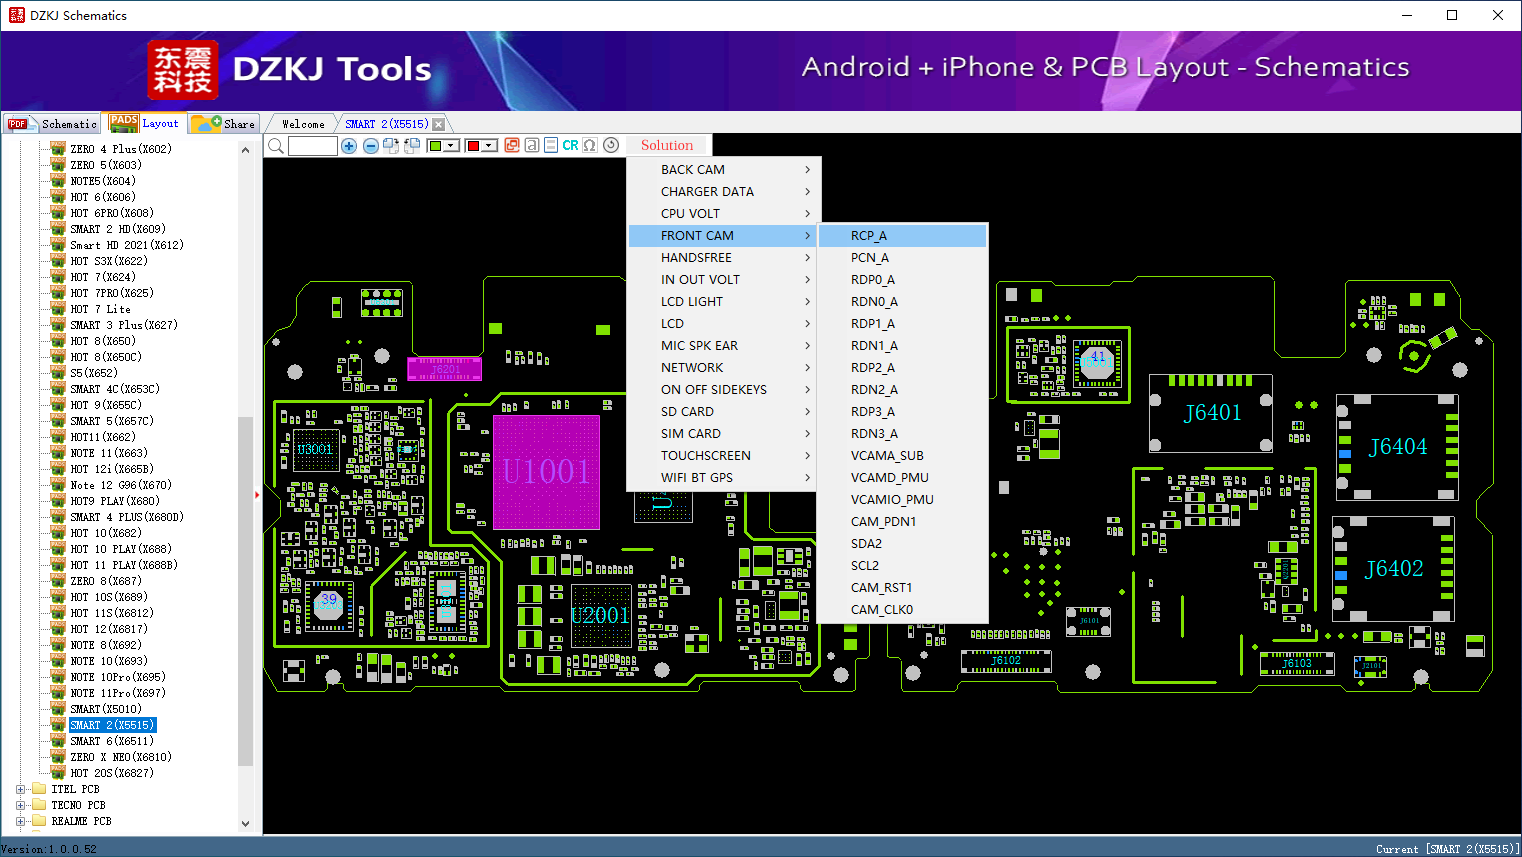Click the letter 'a' text toolbar icon

pos(532,145)
